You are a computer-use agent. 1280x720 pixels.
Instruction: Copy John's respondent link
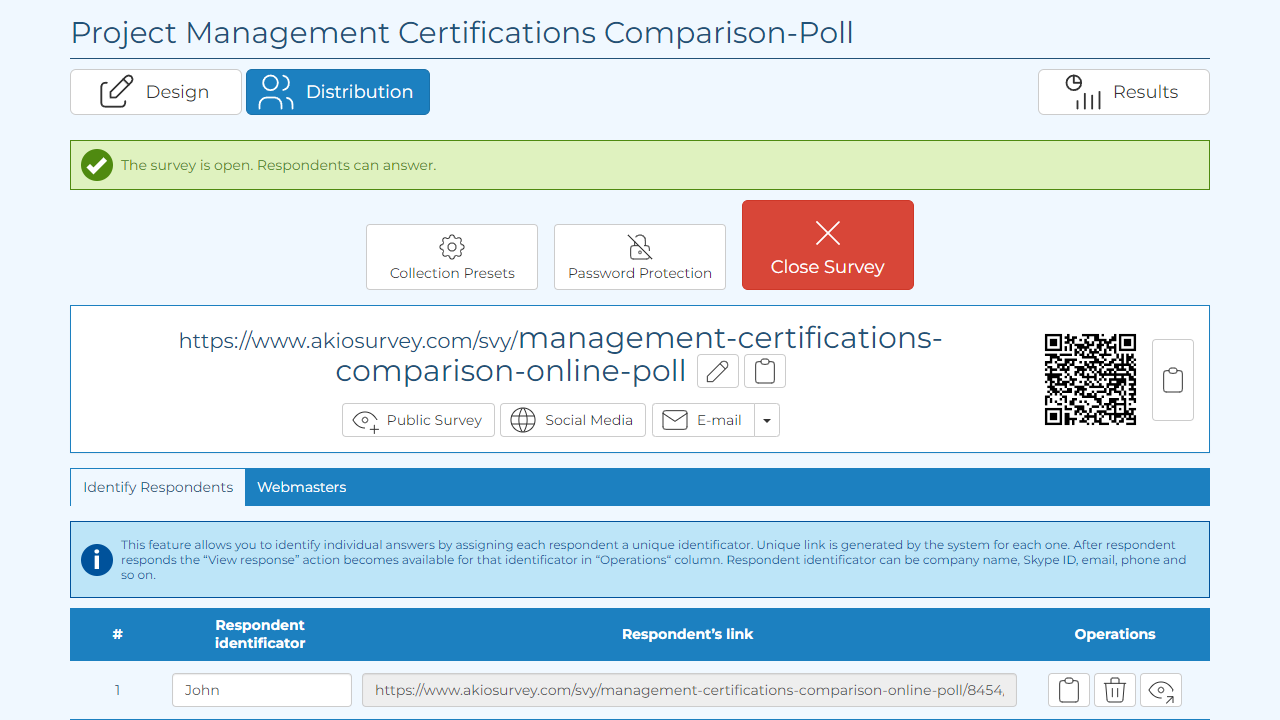(x=1069, y=690)
